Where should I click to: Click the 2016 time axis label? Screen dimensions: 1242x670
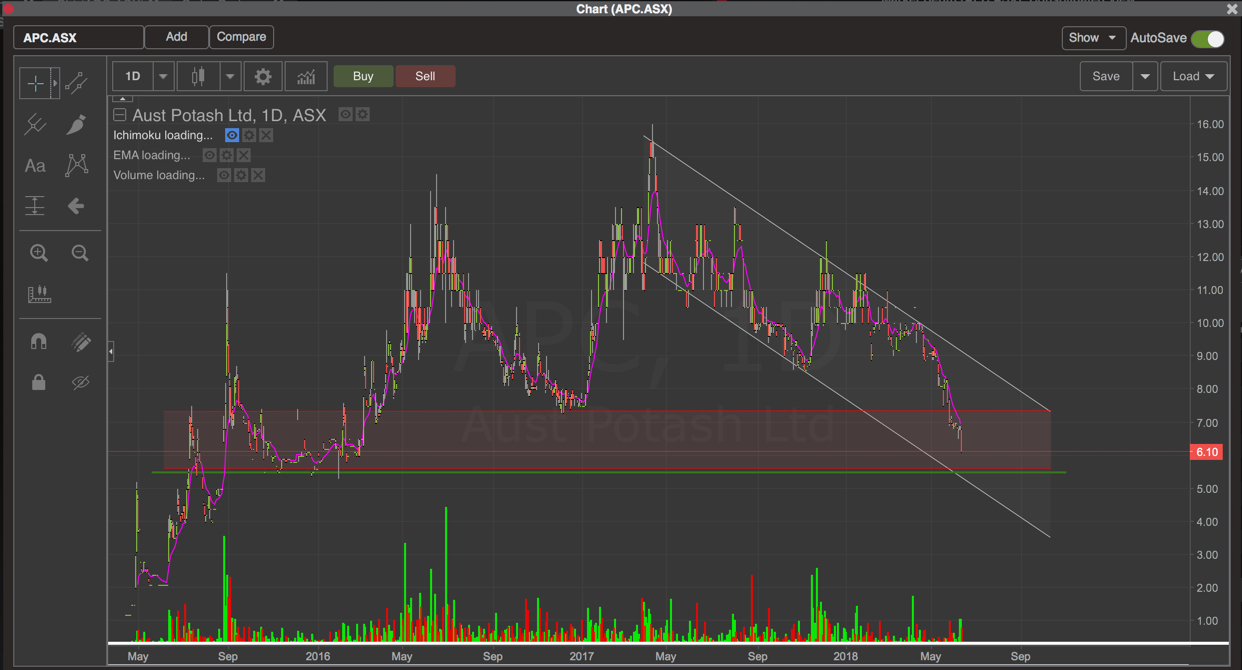pyautogui.click(x=318, y=656)
